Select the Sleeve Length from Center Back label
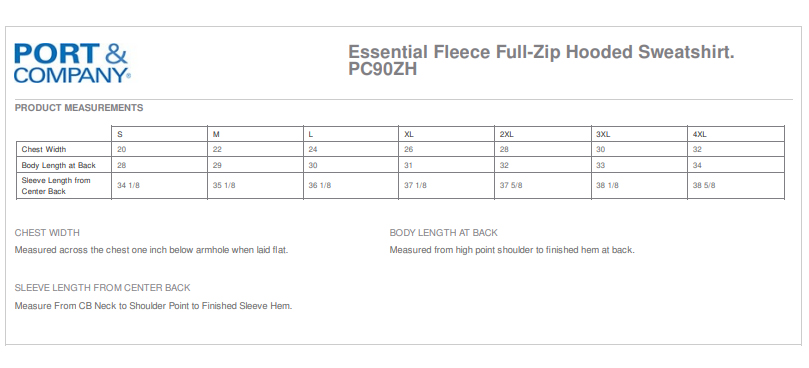809x368 pixels. pyautogui.click(x=56, y=186)
